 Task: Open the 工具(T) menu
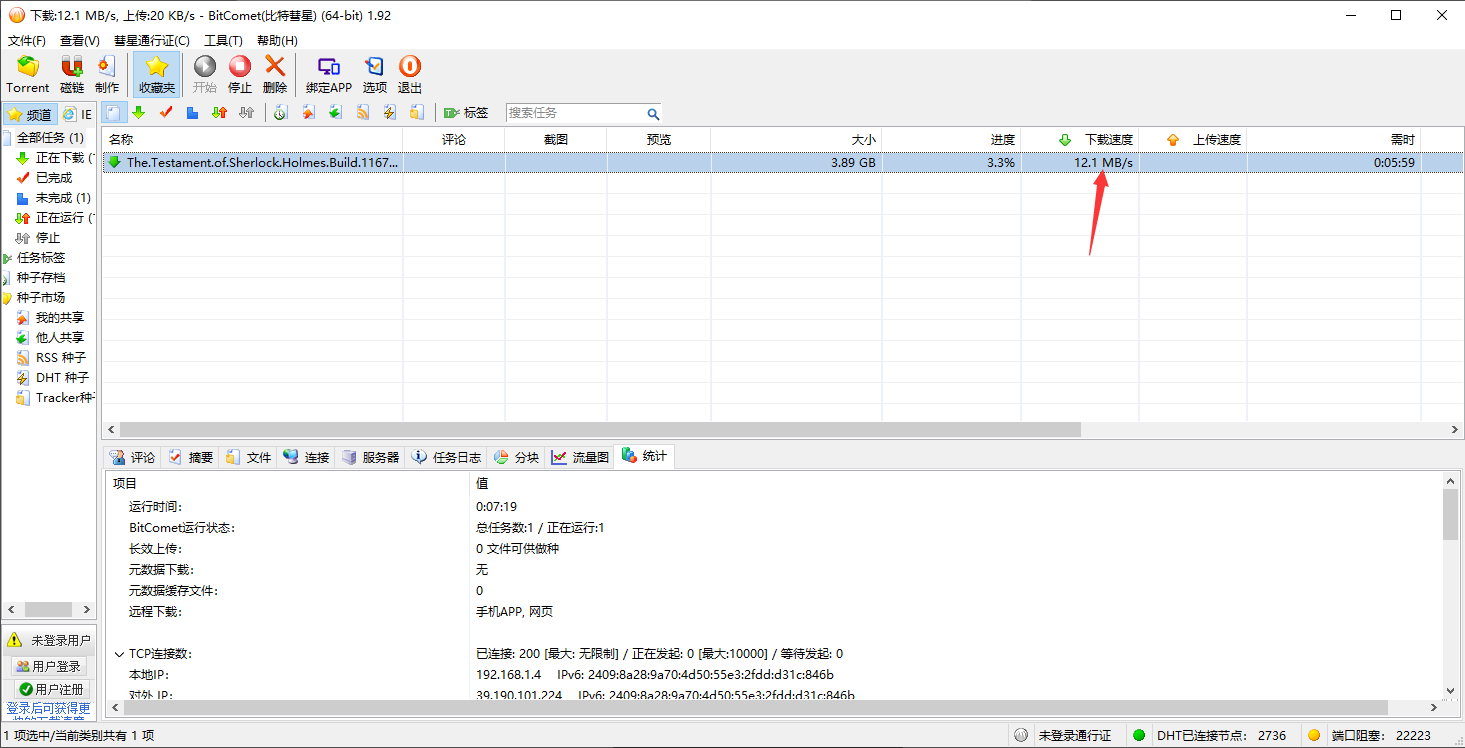[223, 41]
